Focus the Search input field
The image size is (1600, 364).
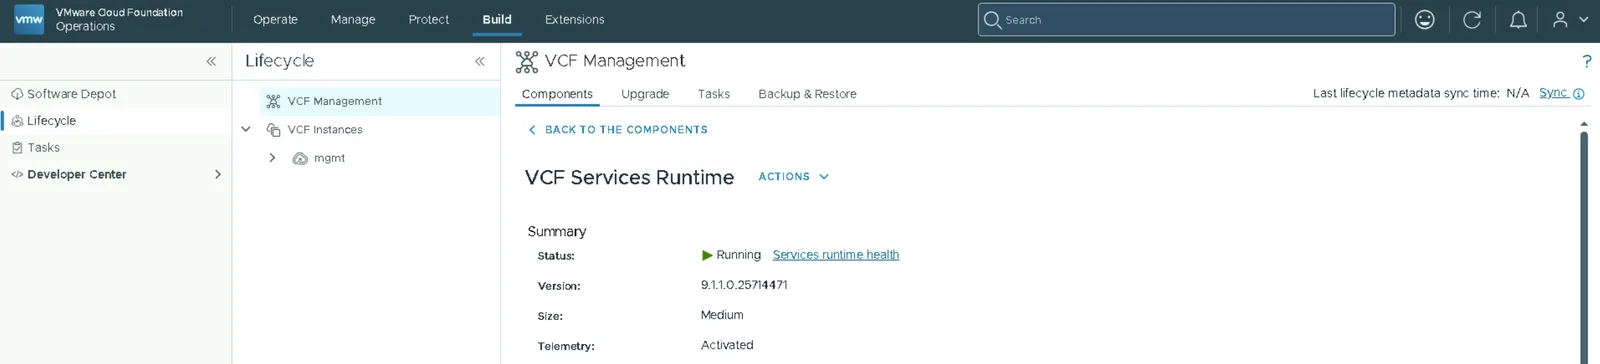(x=1186, y=20)
